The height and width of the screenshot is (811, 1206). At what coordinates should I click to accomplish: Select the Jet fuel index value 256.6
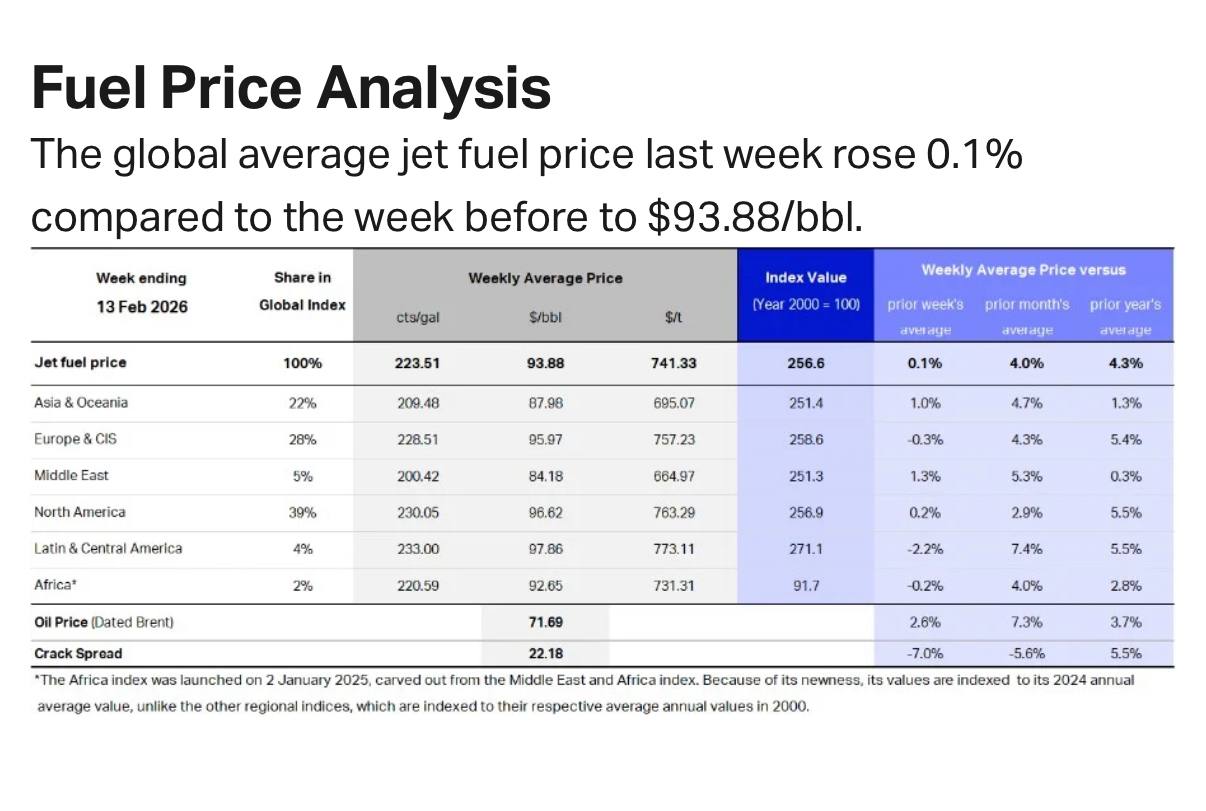805,363
